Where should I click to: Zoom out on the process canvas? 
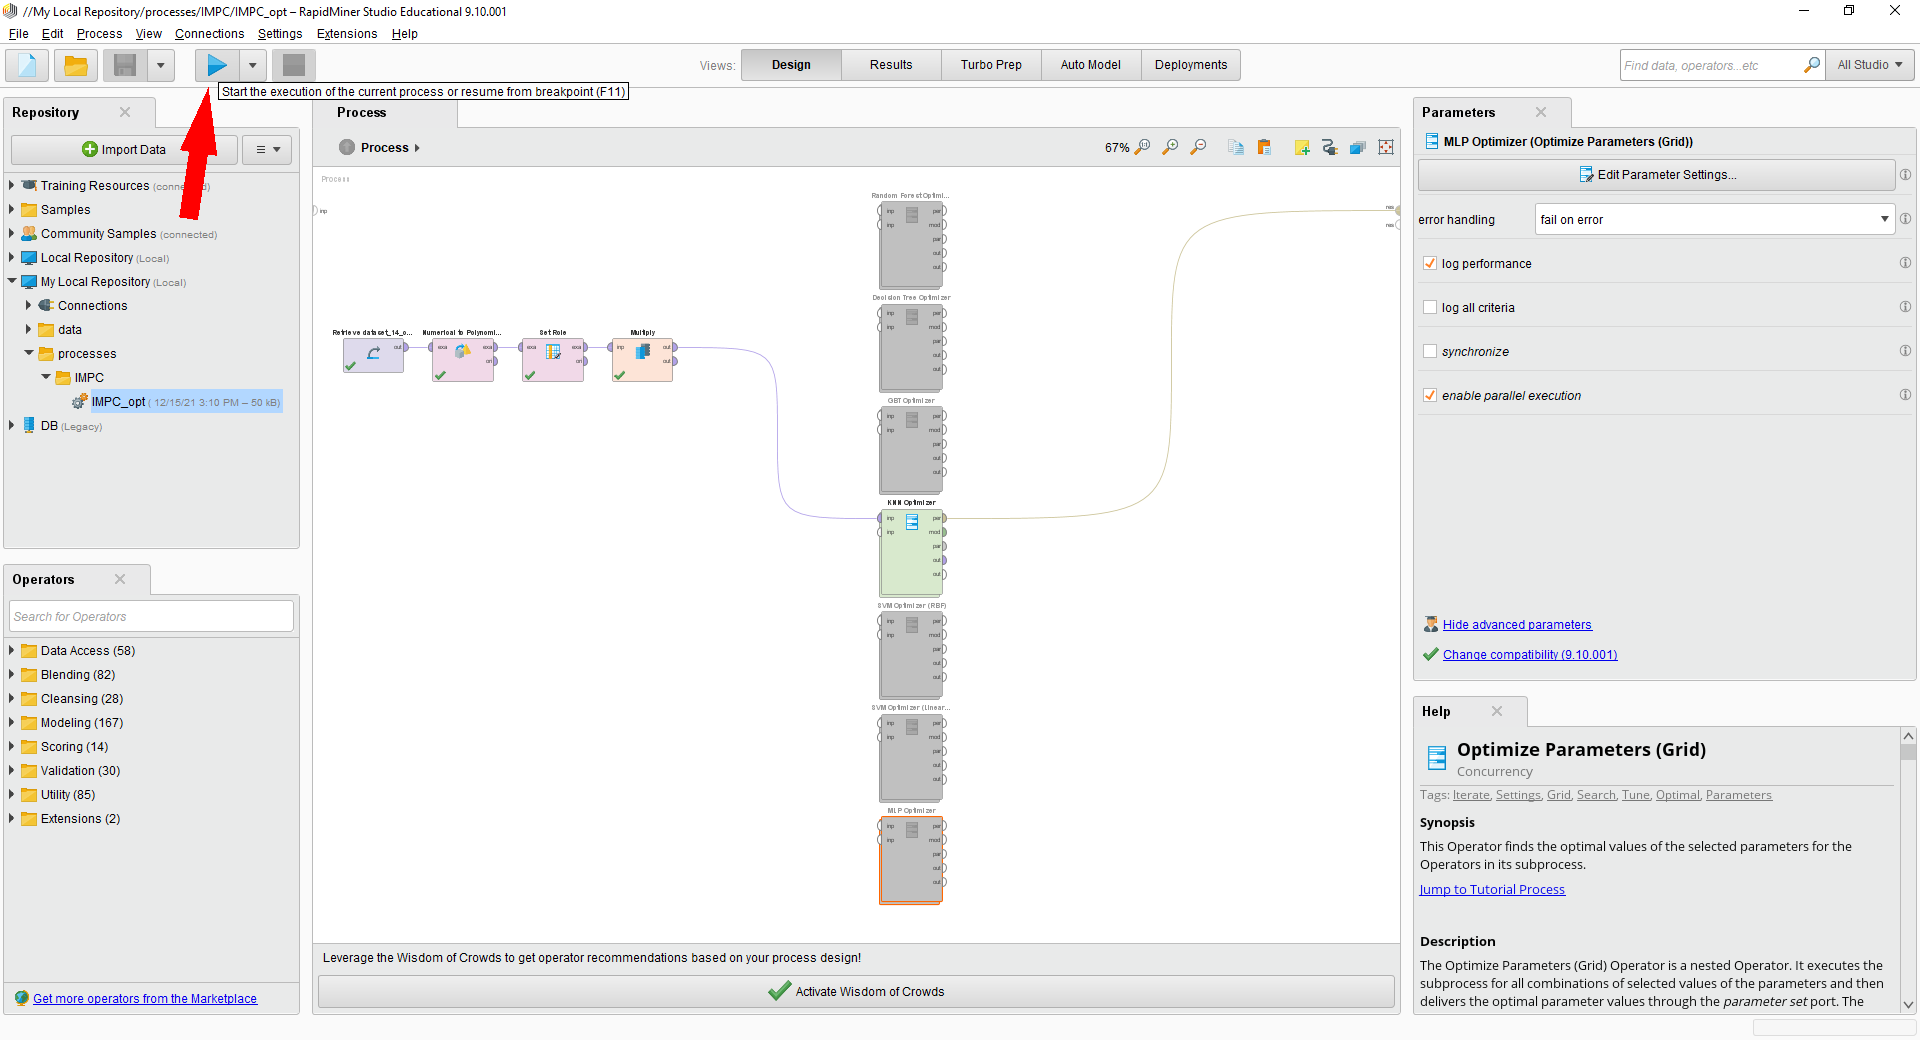click(x=1199, y=147)
